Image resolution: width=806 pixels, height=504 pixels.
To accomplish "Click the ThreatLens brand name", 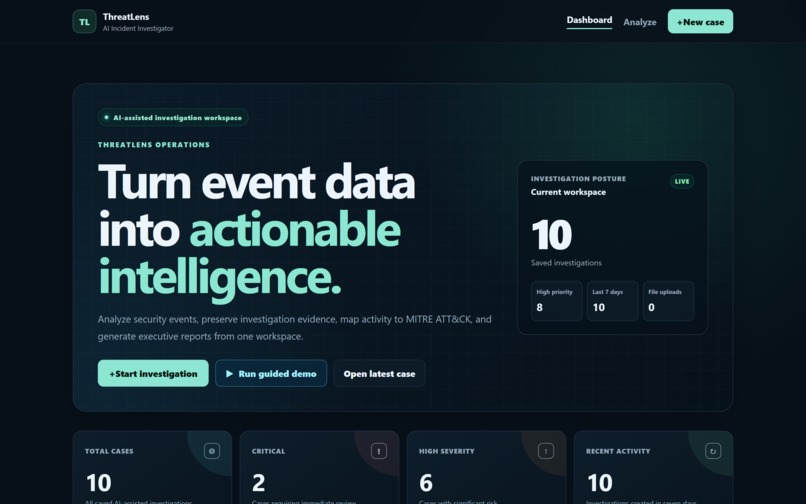I will (x=126, y=17).
